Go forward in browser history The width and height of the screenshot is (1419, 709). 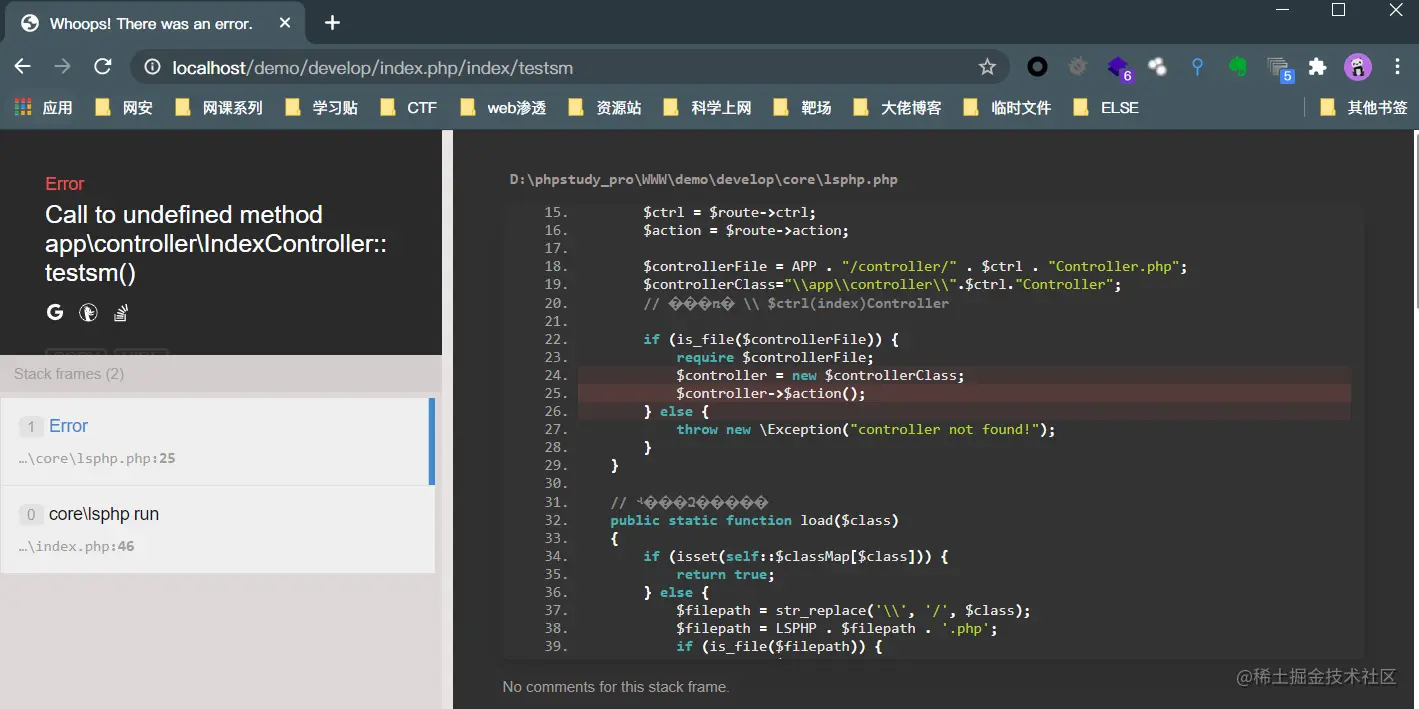pyautogui.click(x=62, y=67)
